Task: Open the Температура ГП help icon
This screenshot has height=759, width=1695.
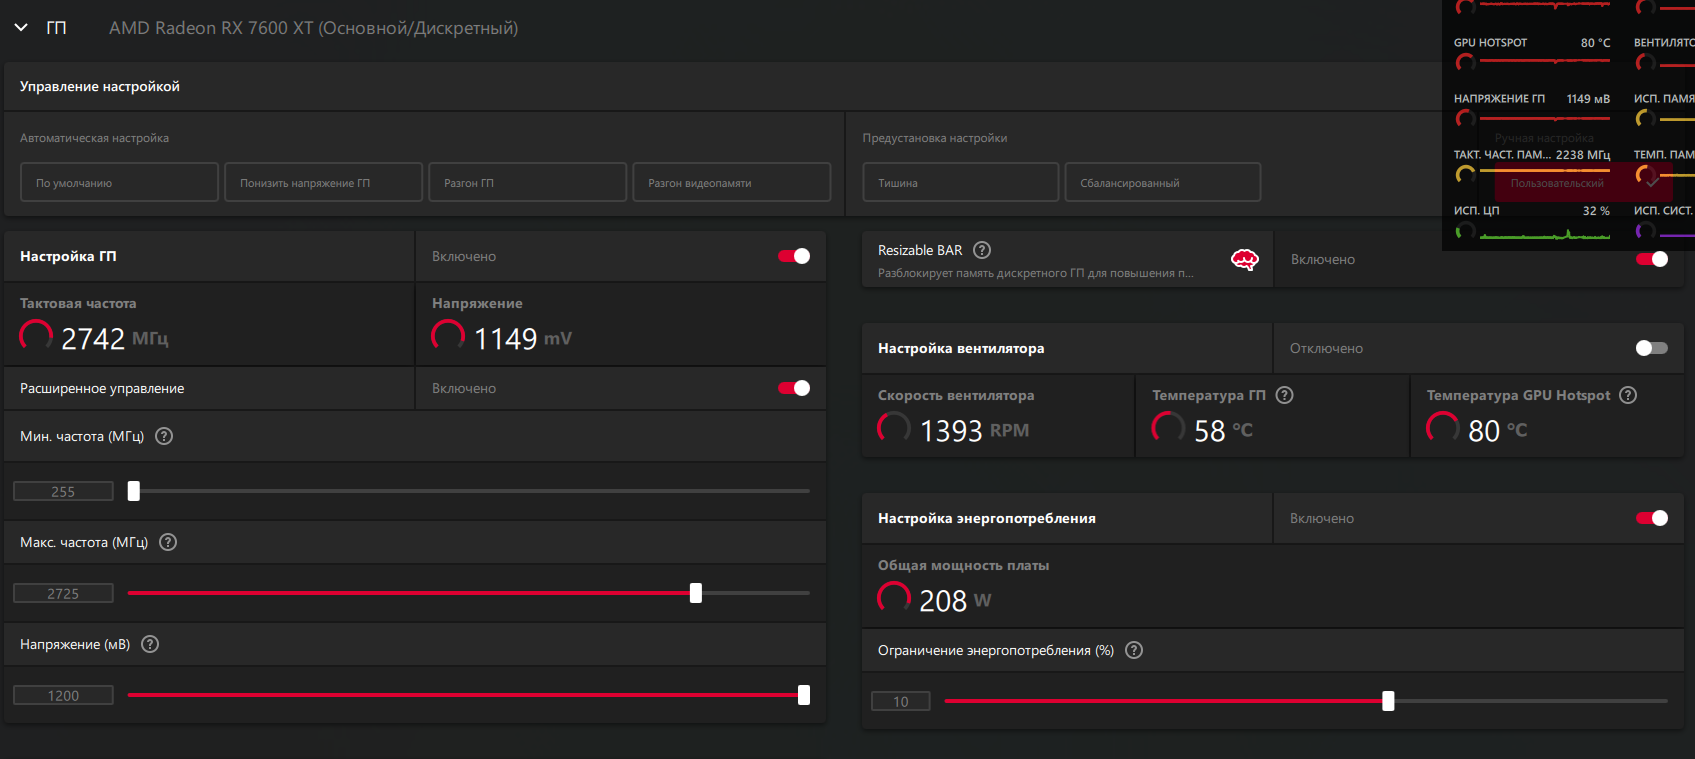Action: pyautogui.click(x=1285, y=395)
